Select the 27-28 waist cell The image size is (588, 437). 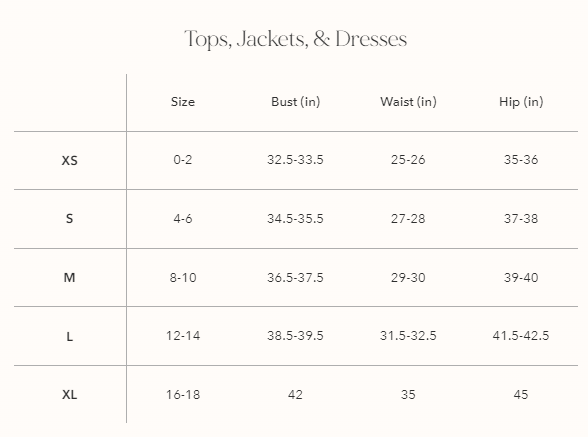tap(408, 219)
